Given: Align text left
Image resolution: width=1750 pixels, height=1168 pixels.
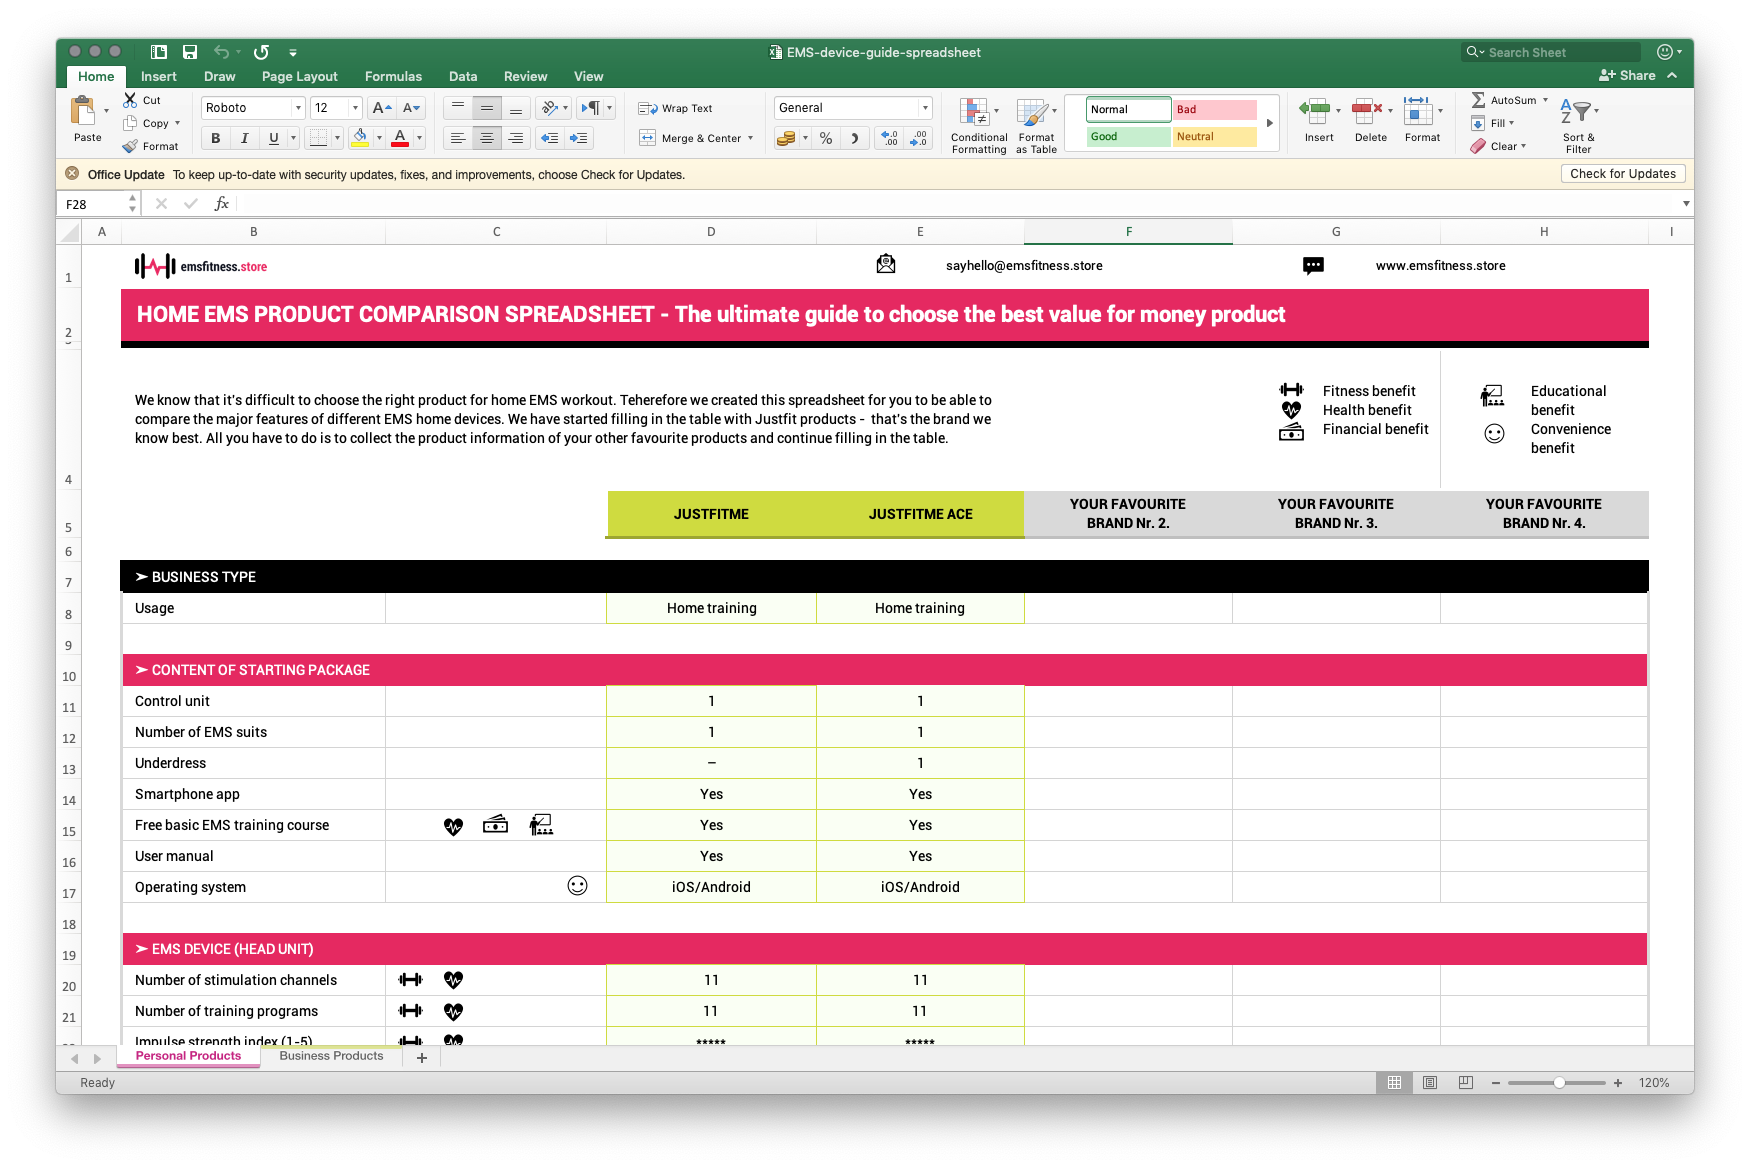Looking at the screenshot, I should (457, 138).
